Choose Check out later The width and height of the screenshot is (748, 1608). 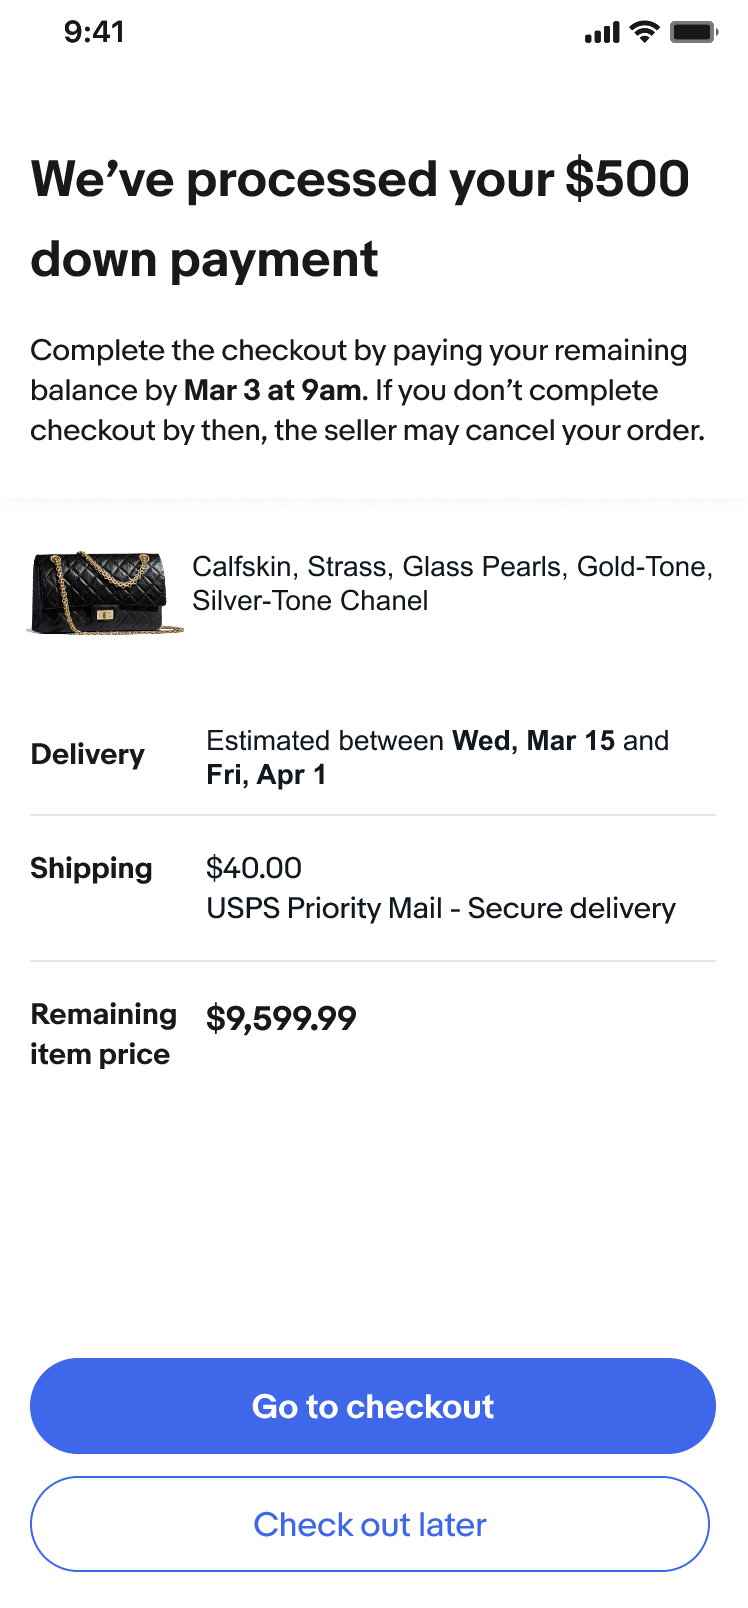tap(370, 1524)
